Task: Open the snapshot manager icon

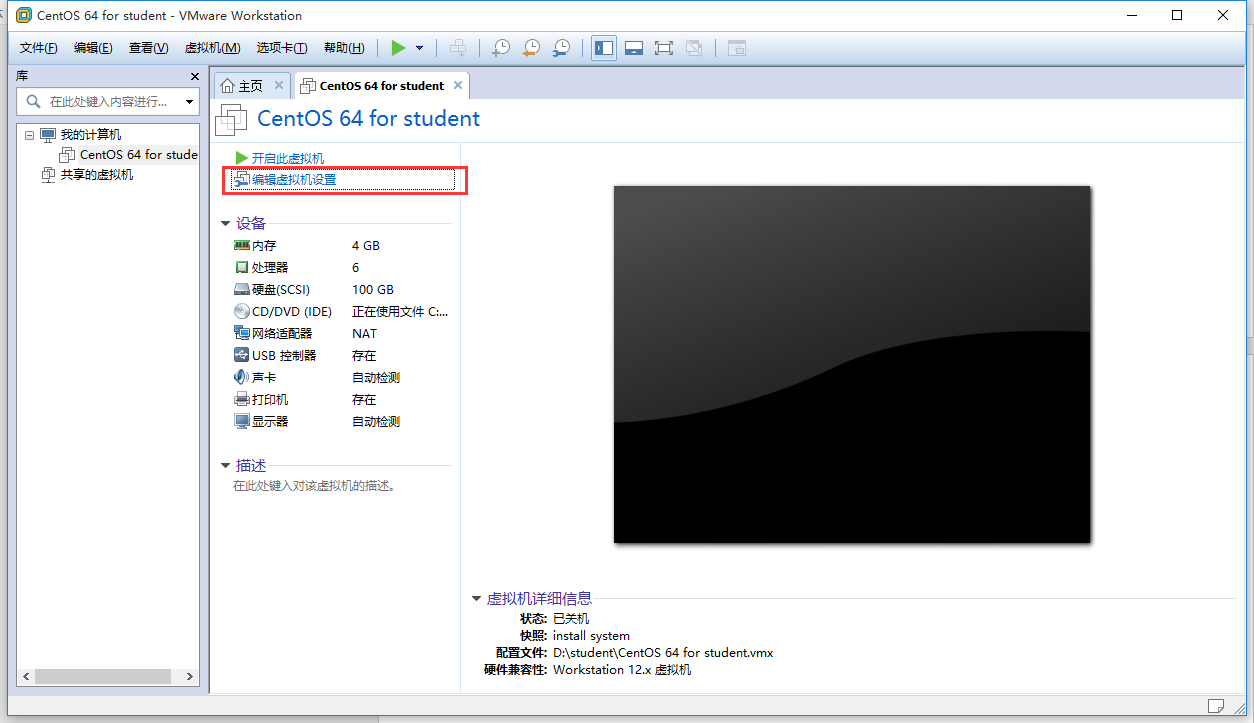Action: coord(562,48)
